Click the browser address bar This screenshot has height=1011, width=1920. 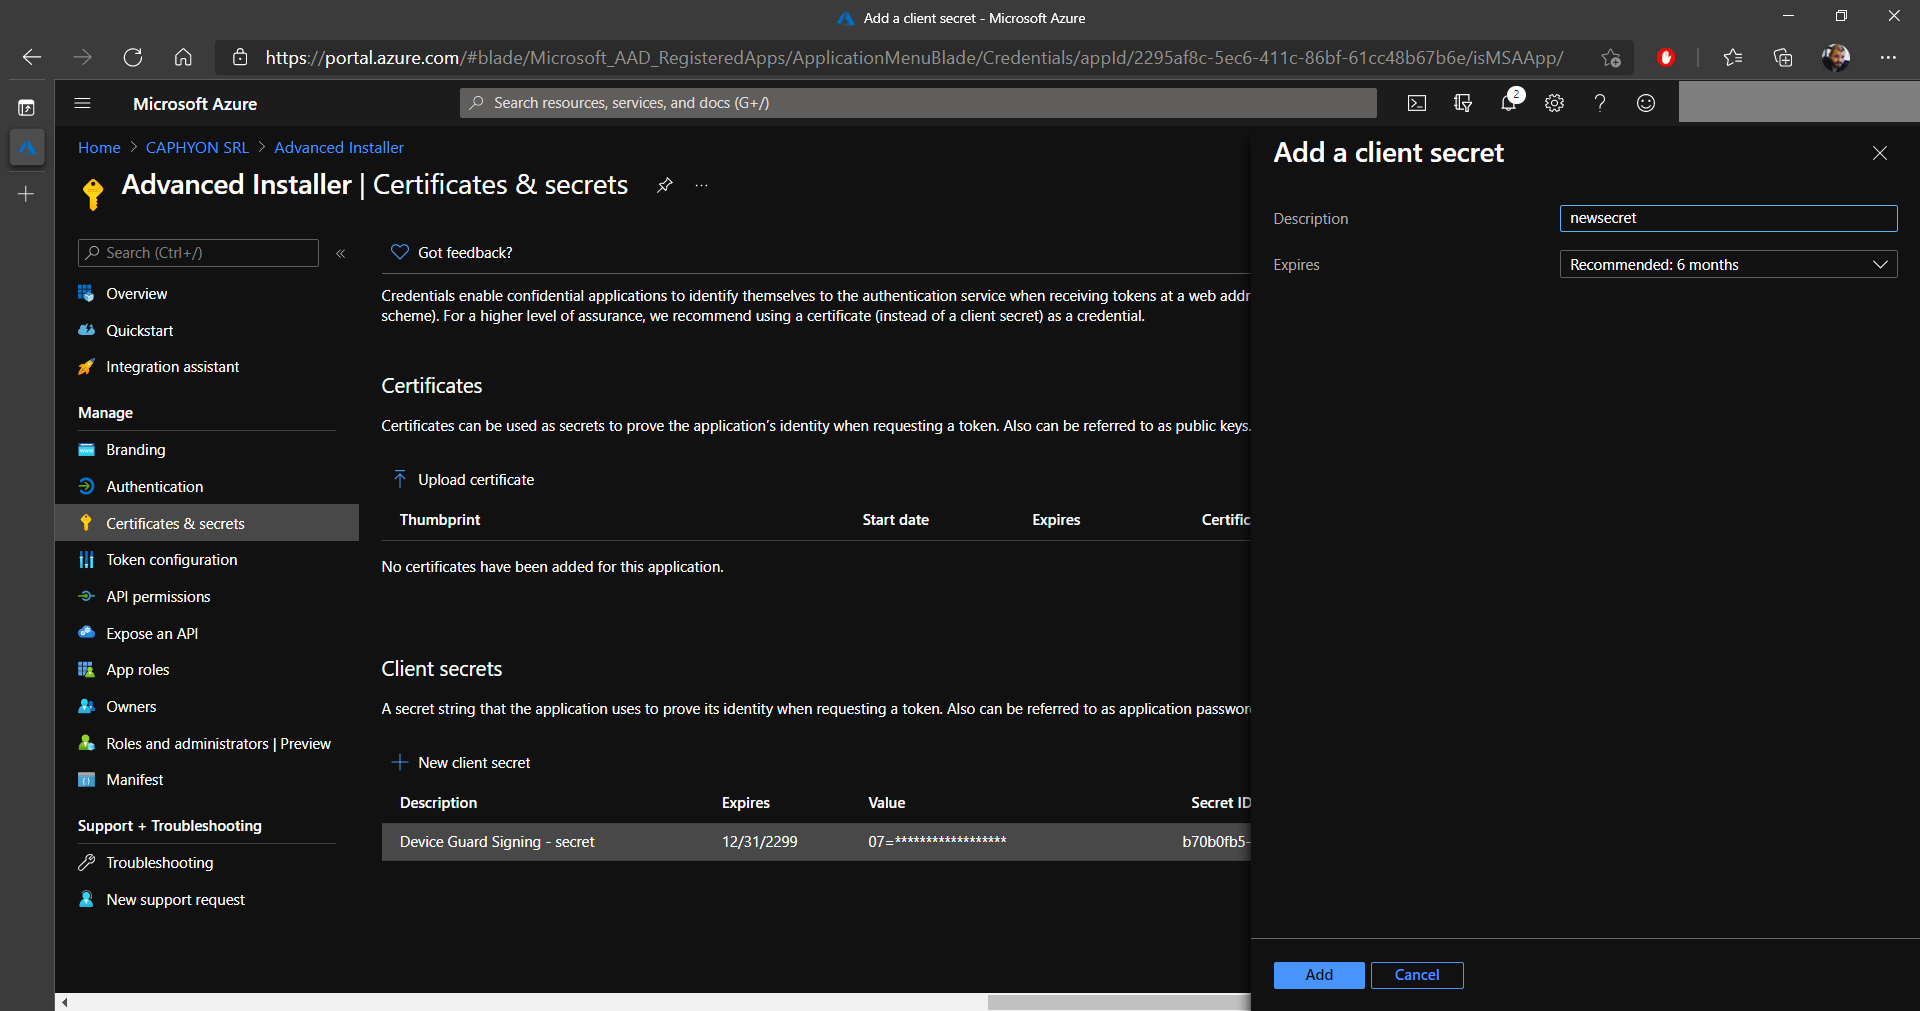[913, 57]
